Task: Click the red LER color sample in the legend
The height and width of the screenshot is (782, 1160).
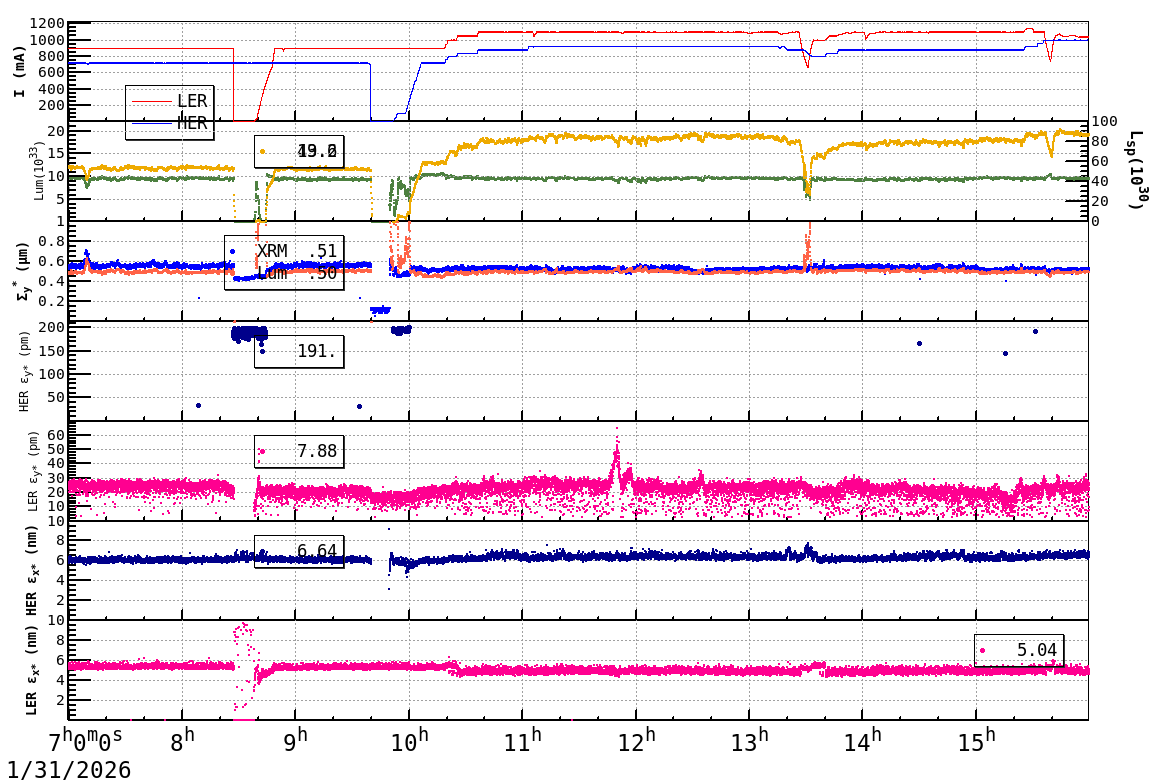Action: pos(152,101)
